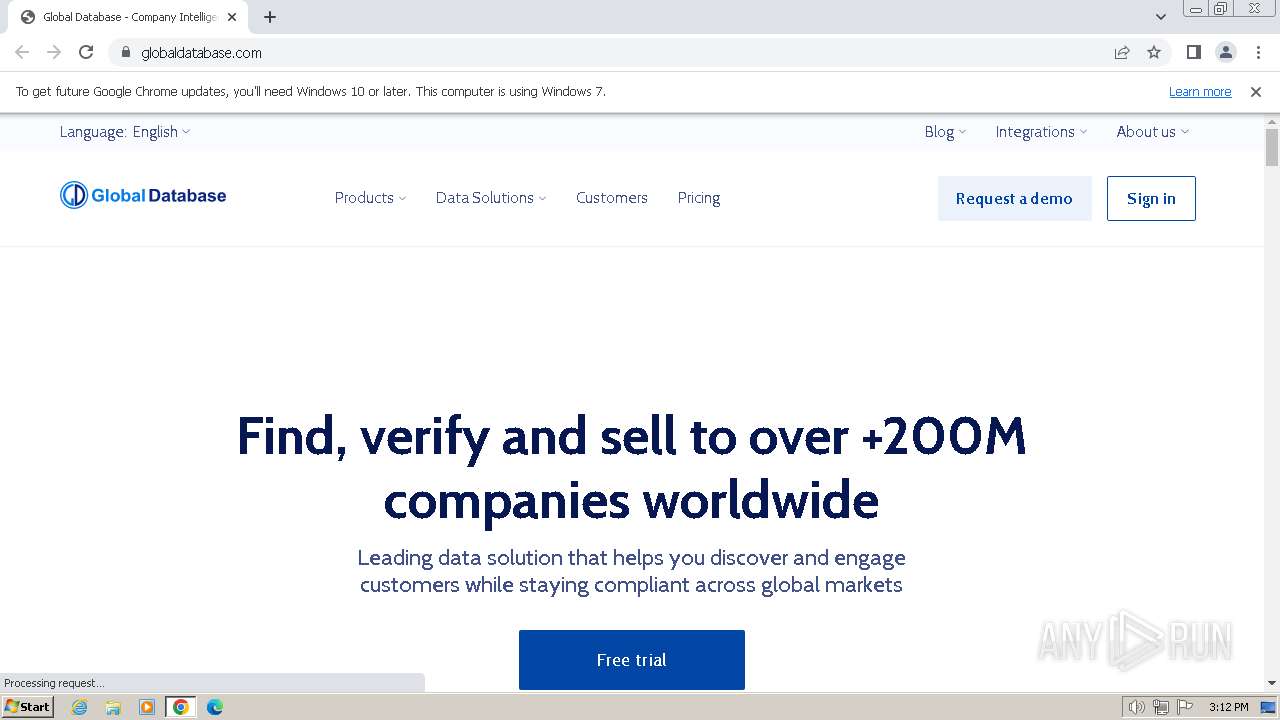This screenshot has height=720, width=1280.
Task: Click the page vertical scrollbar thumb
Action: click(x=1272, y=148)
